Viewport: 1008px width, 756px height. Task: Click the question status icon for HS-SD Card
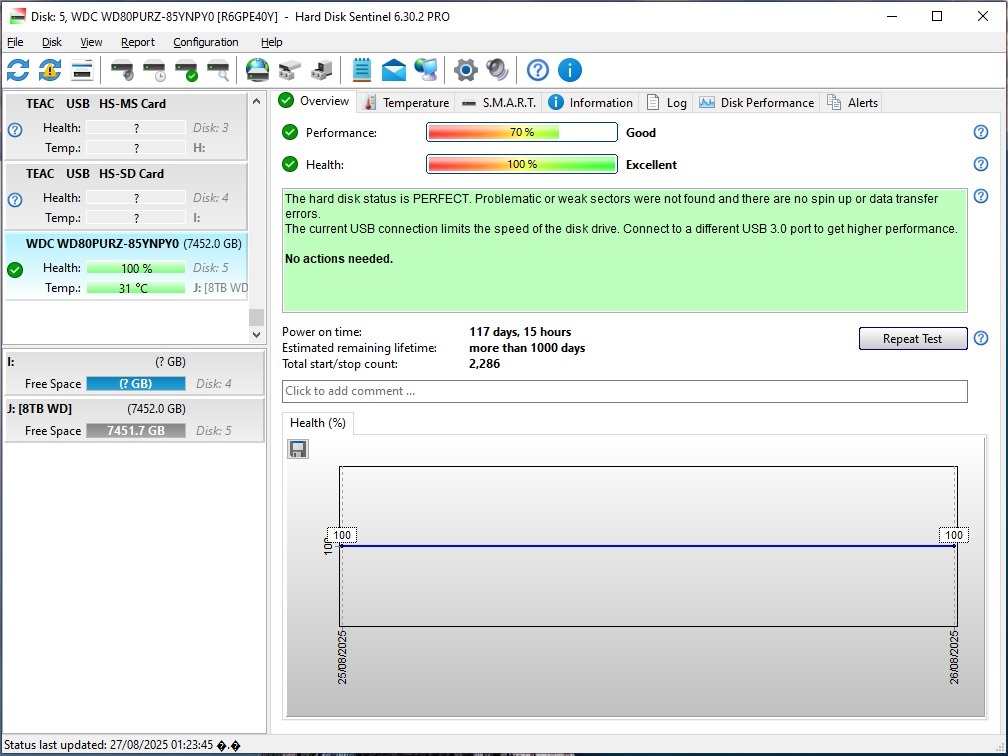coord(15,200)
